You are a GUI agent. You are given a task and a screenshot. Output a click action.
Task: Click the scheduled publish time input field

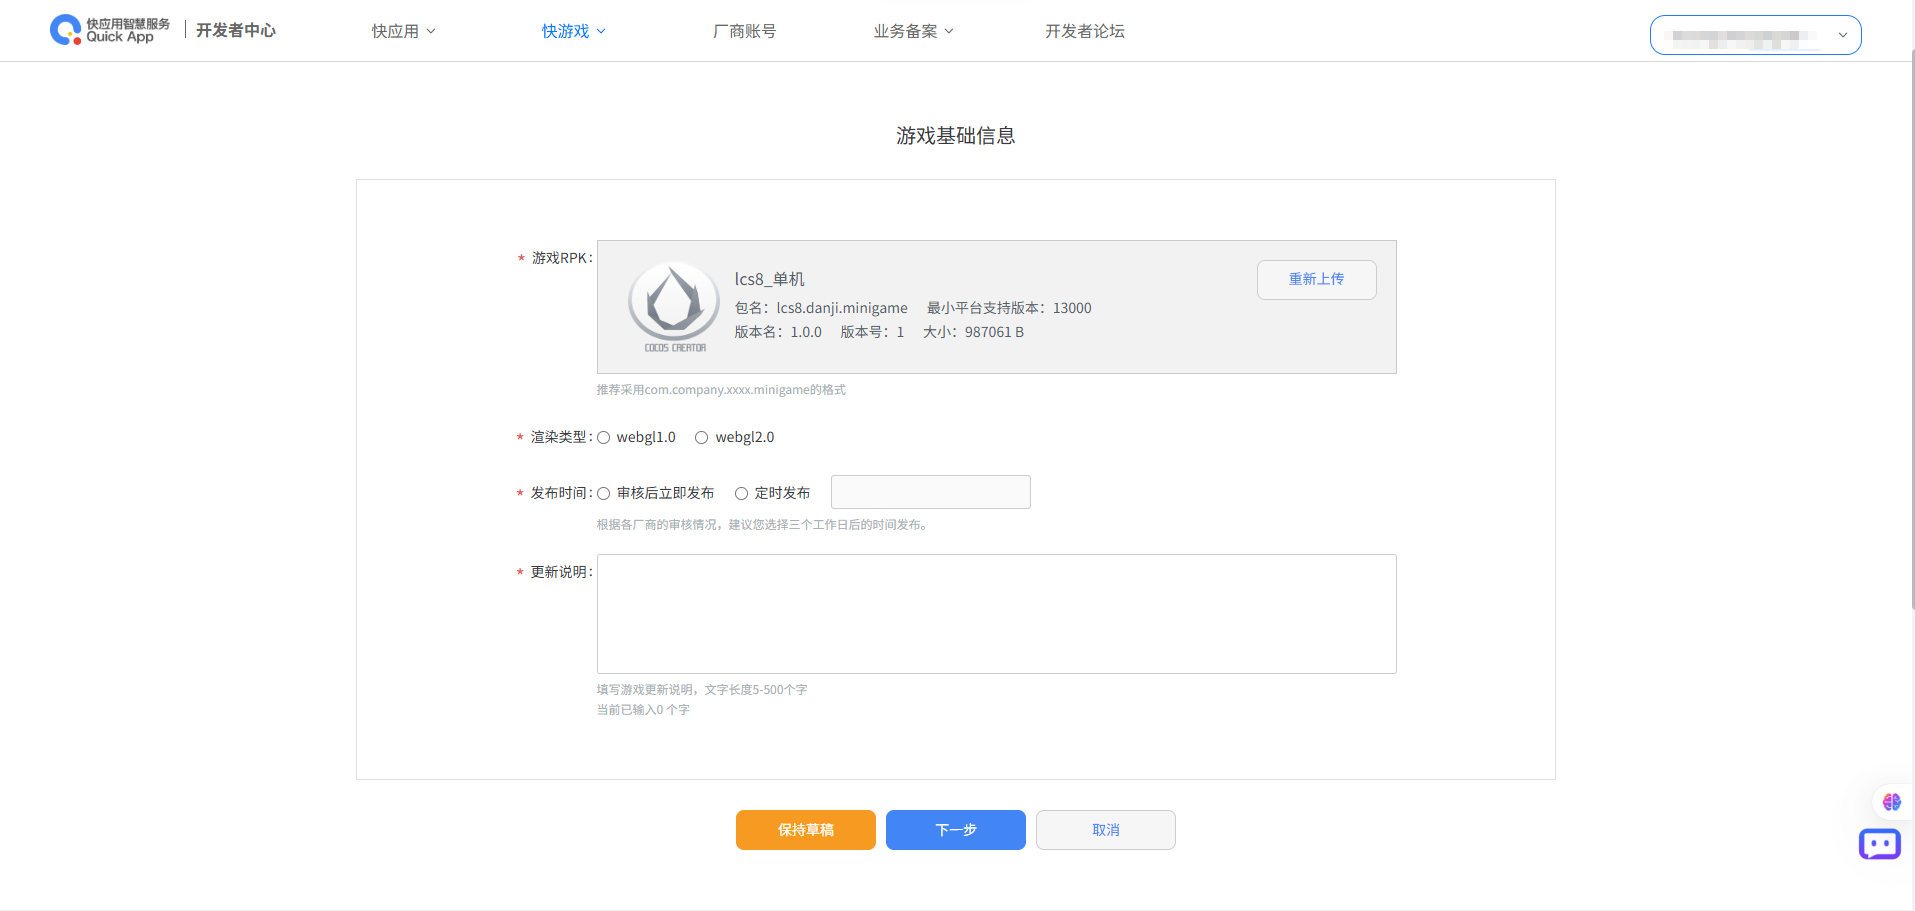coord(930,492)
